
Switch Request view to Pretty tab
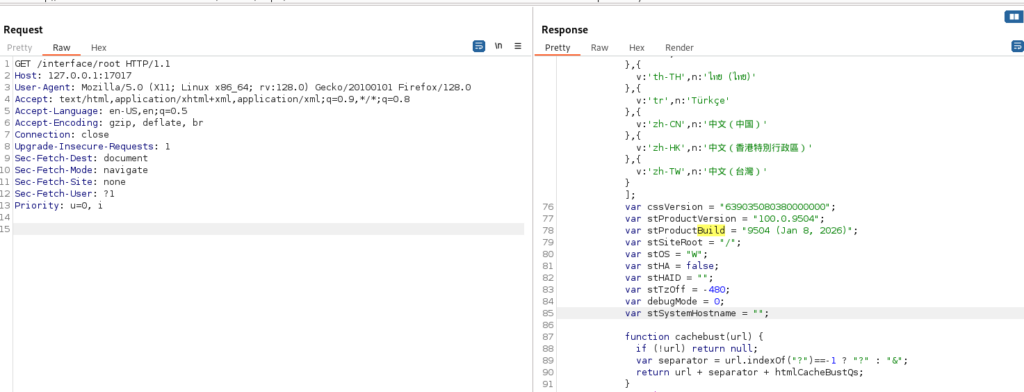19,48
